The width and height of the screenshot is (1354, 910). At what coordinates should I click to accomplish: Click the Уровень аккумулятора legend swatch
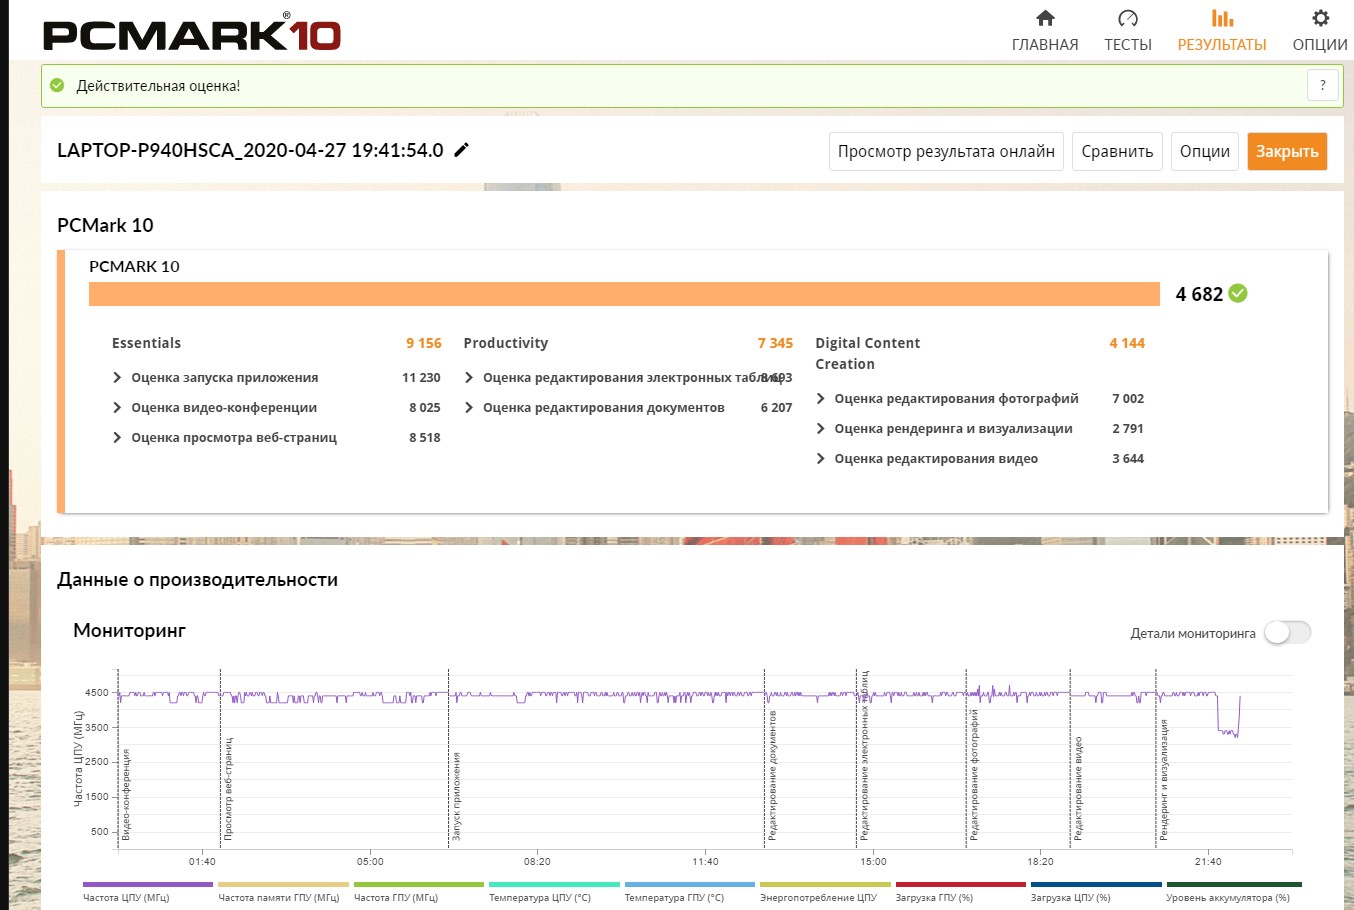1234,885
